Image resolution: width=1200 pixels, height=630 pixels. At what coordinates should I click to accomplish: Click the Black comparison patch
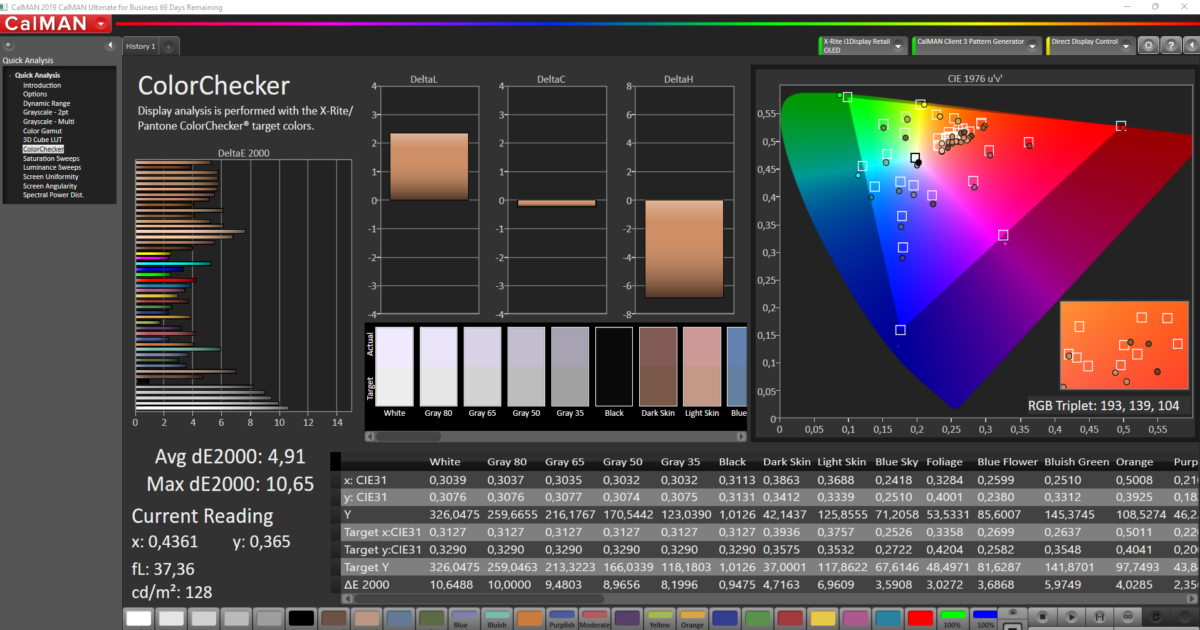[614, 366]
